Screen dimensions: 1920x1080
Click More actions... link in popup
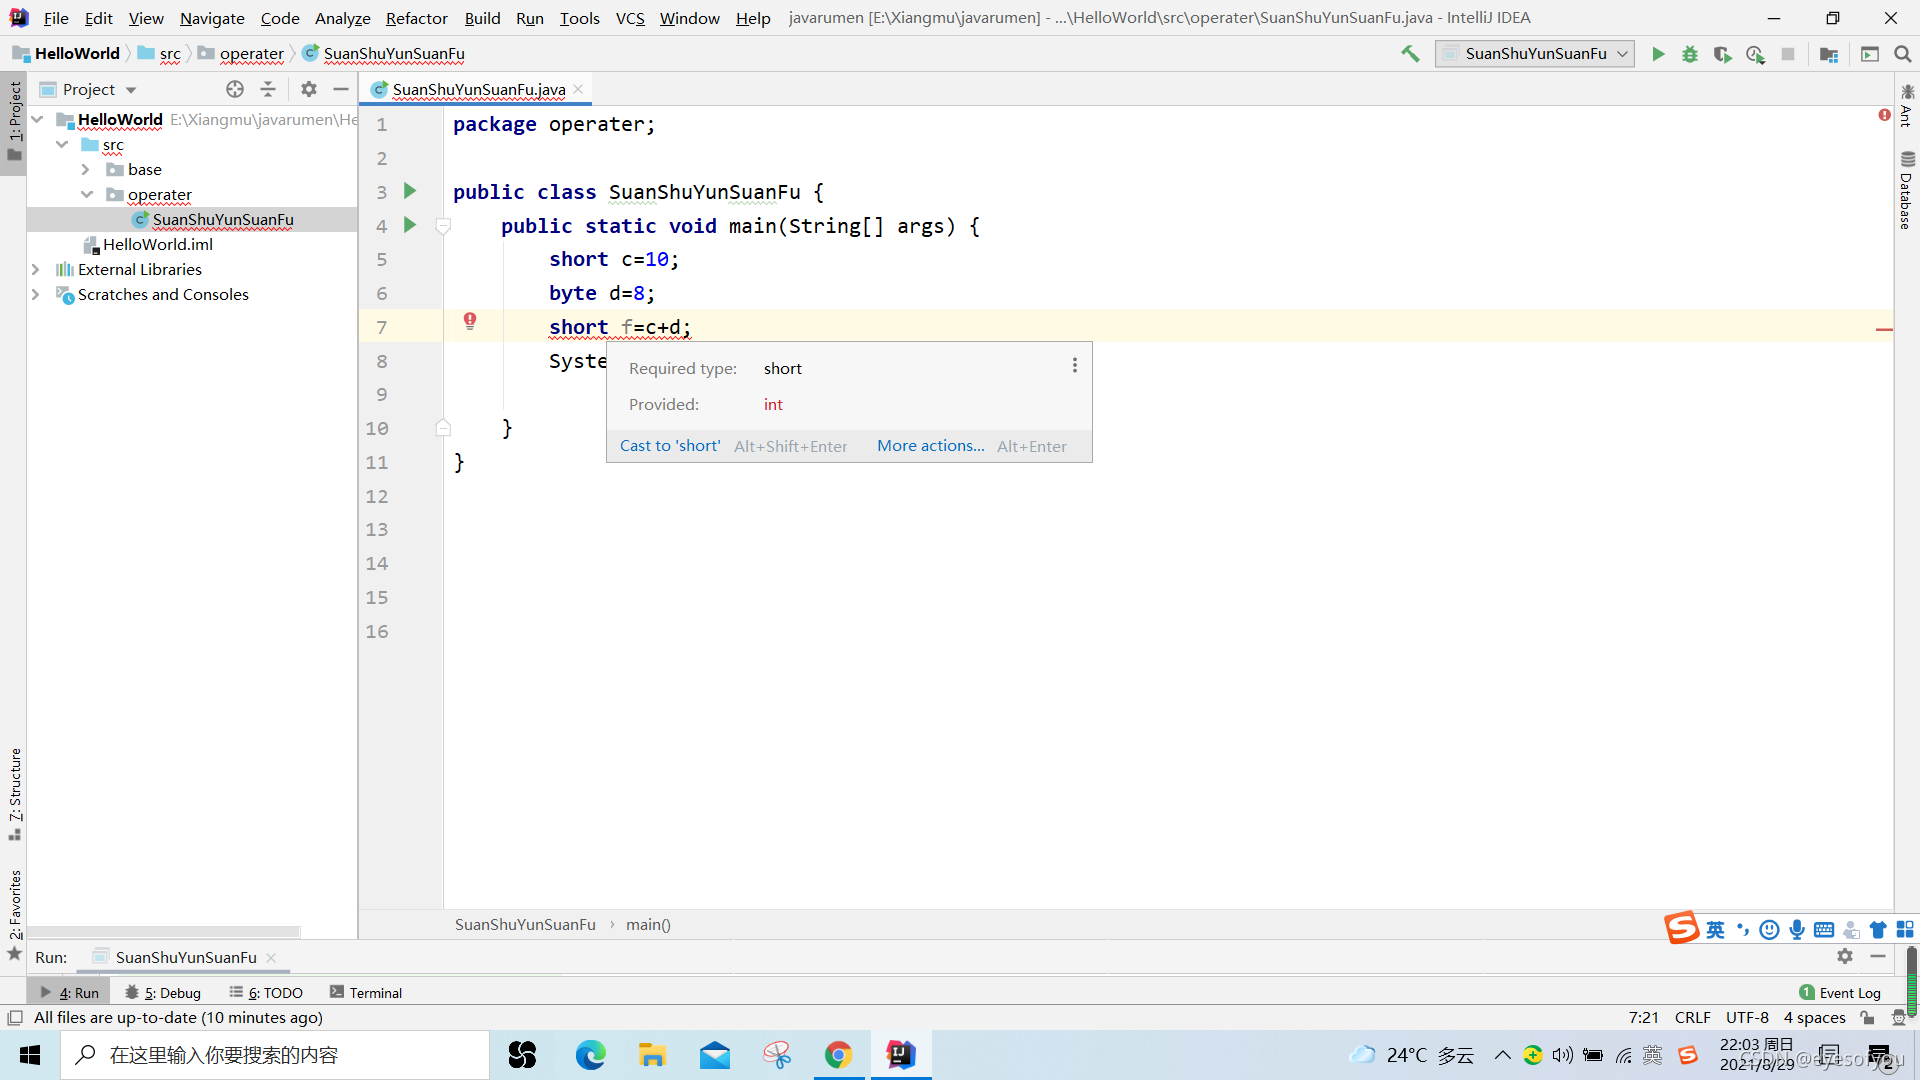click(930, 446)
